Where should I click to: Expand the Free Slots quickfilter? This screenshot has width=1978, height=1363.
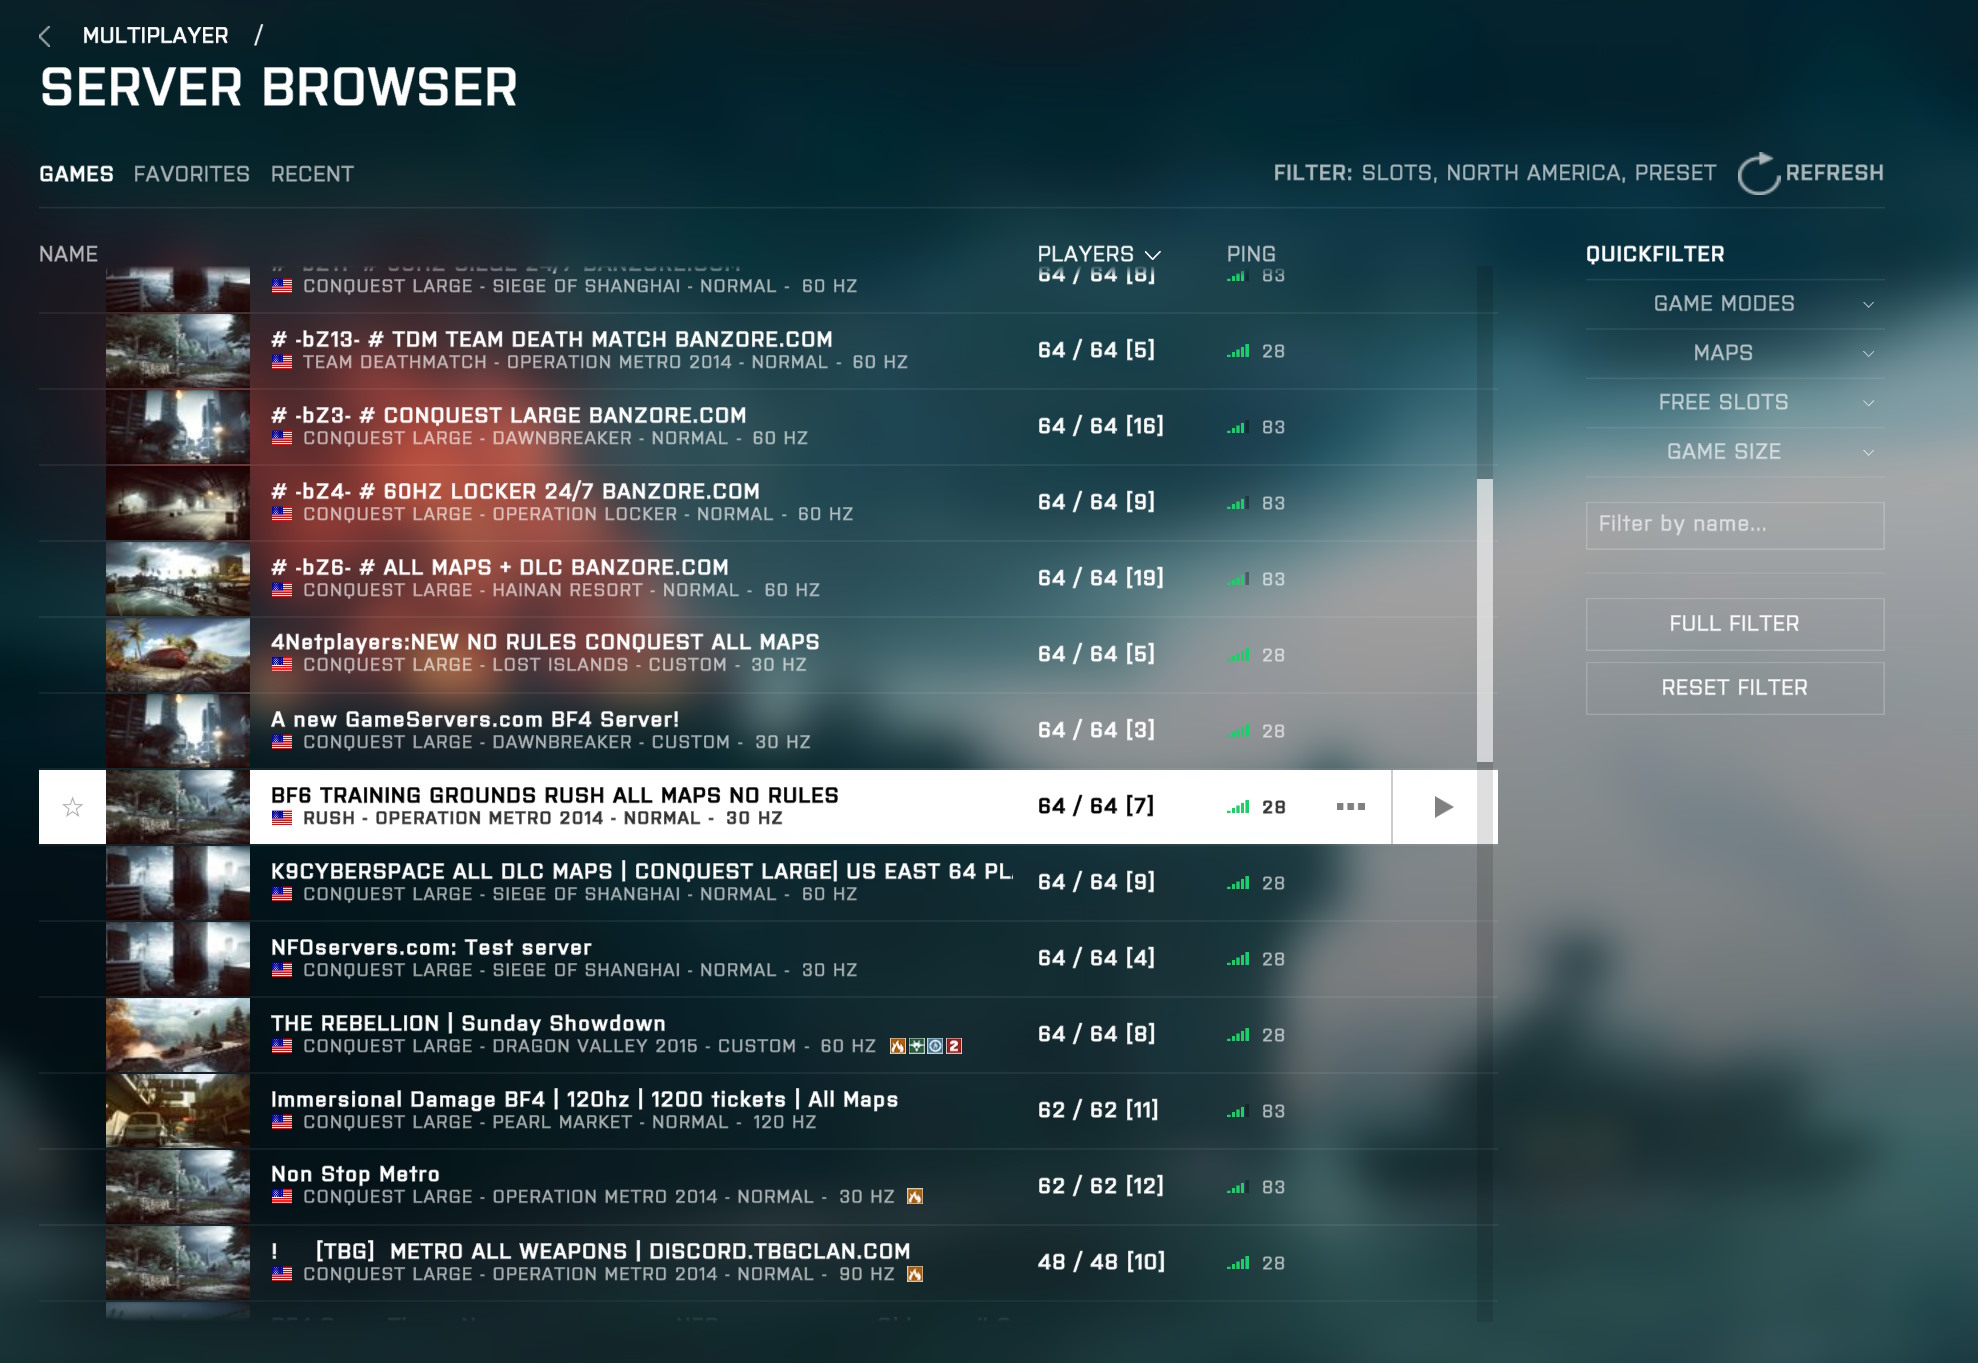tap(1734, 402)
